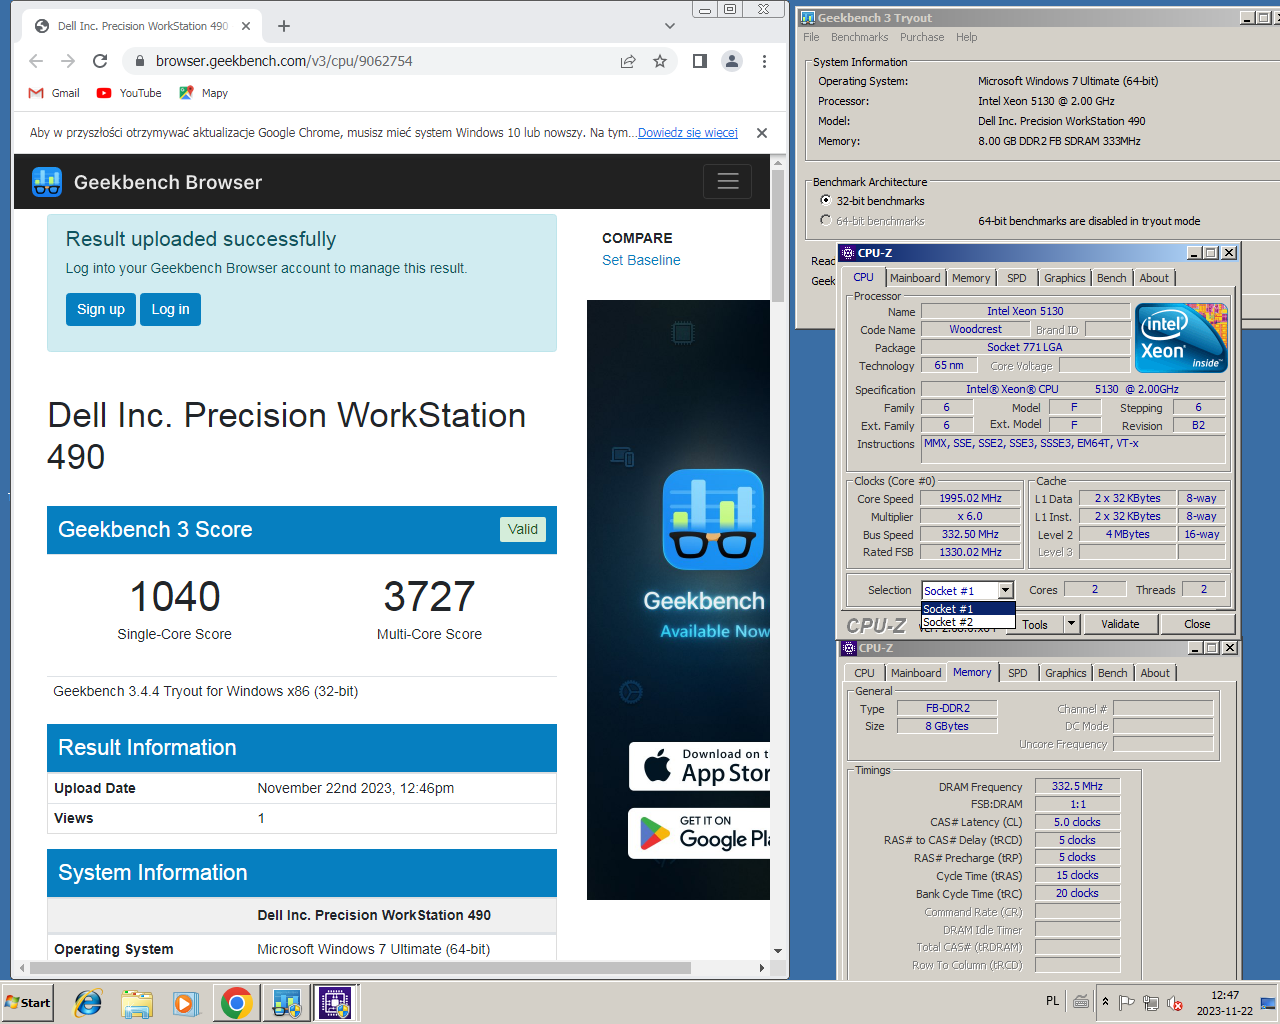1280x1024 pixels.
Task: Click Validate button in CPU-Z
Action: tap(1120, 624)
